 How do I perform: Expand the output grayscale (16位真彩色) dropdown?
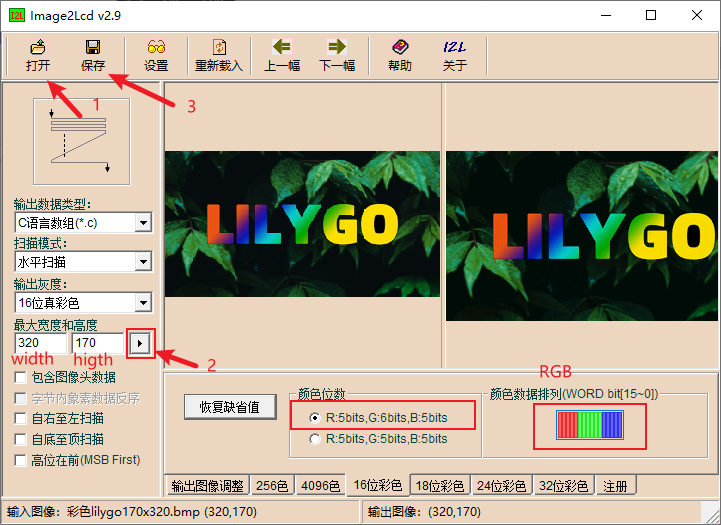[143, 302]
